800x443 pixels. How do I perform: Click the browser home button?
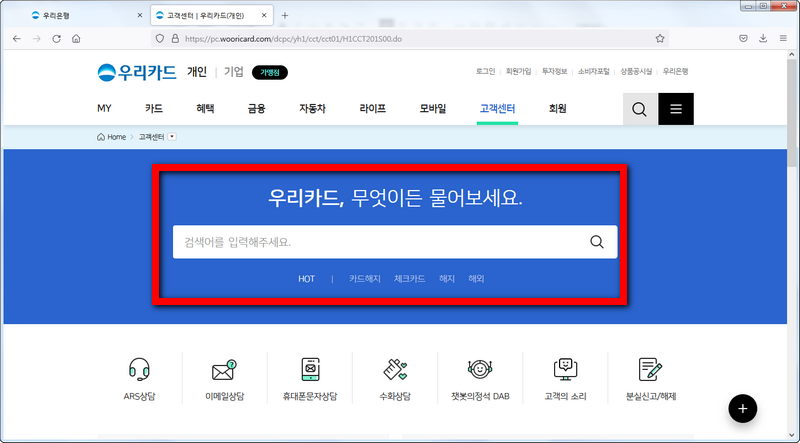pyautogui.click(x=76, y=39)
